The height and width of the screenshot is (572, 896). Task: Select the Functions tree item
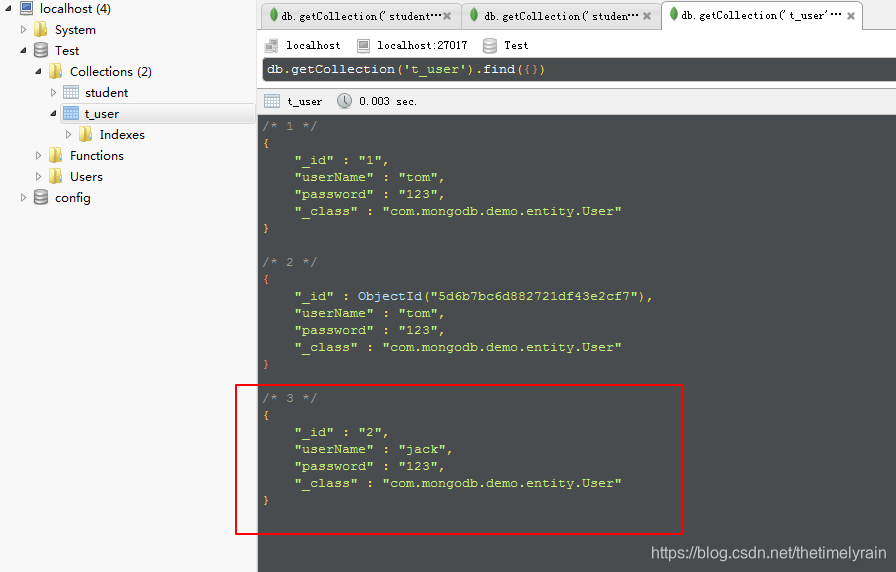97,155
